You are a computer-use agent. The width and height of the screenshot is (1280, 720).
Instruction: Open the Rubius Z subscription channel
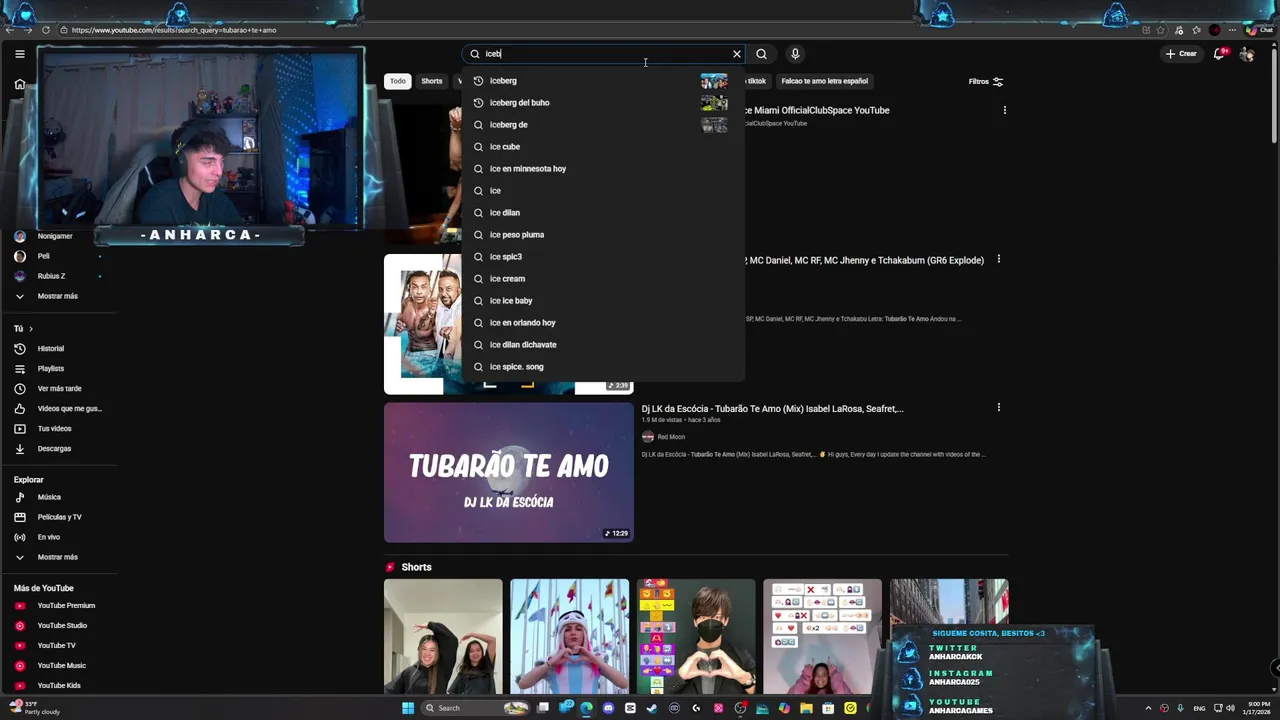52,276
